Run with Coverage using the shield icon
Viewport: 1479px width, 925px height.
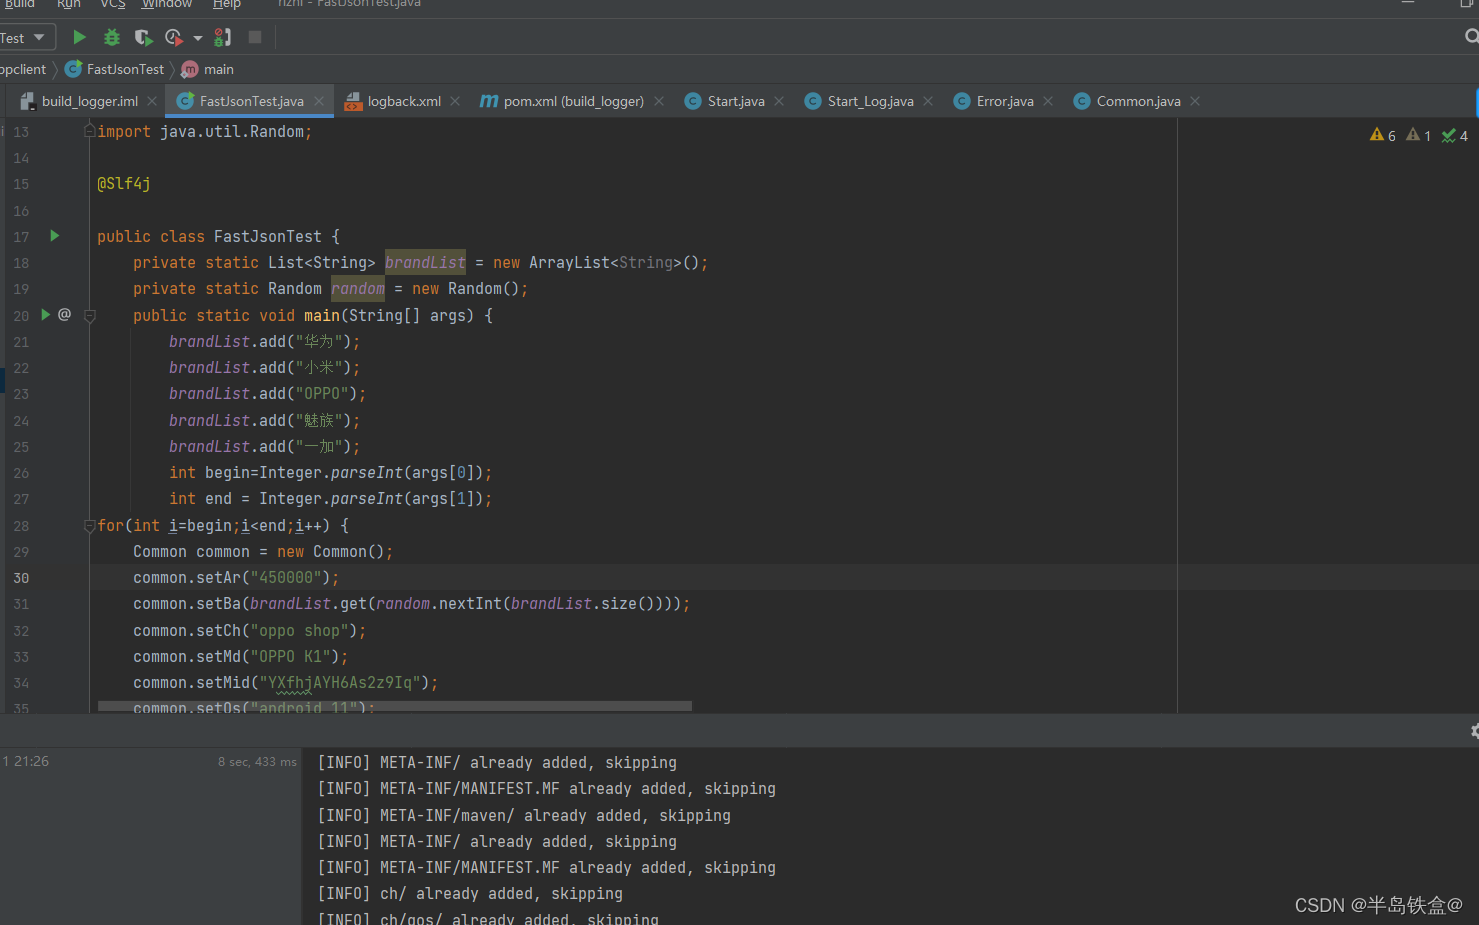pyautogui.click(x=143, y=37)
